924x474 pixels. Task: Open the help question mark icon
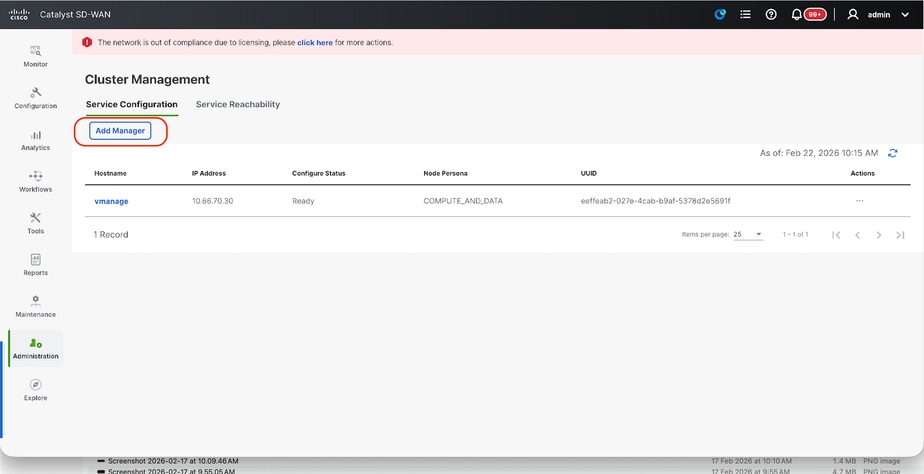(x=771, y=14)
